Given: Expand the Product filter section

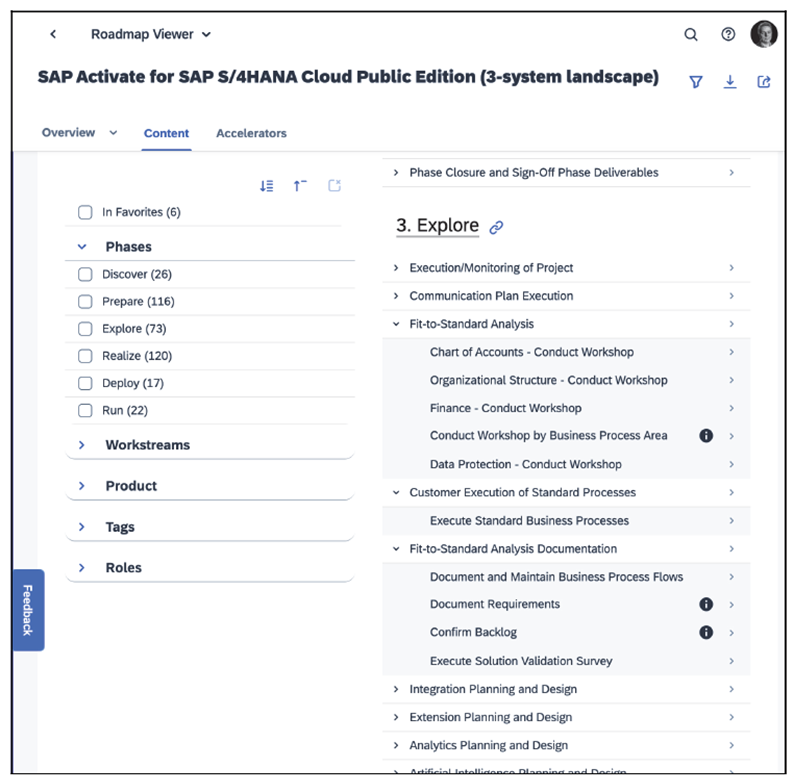Looking at the screenshot, I should pos(81,486).
